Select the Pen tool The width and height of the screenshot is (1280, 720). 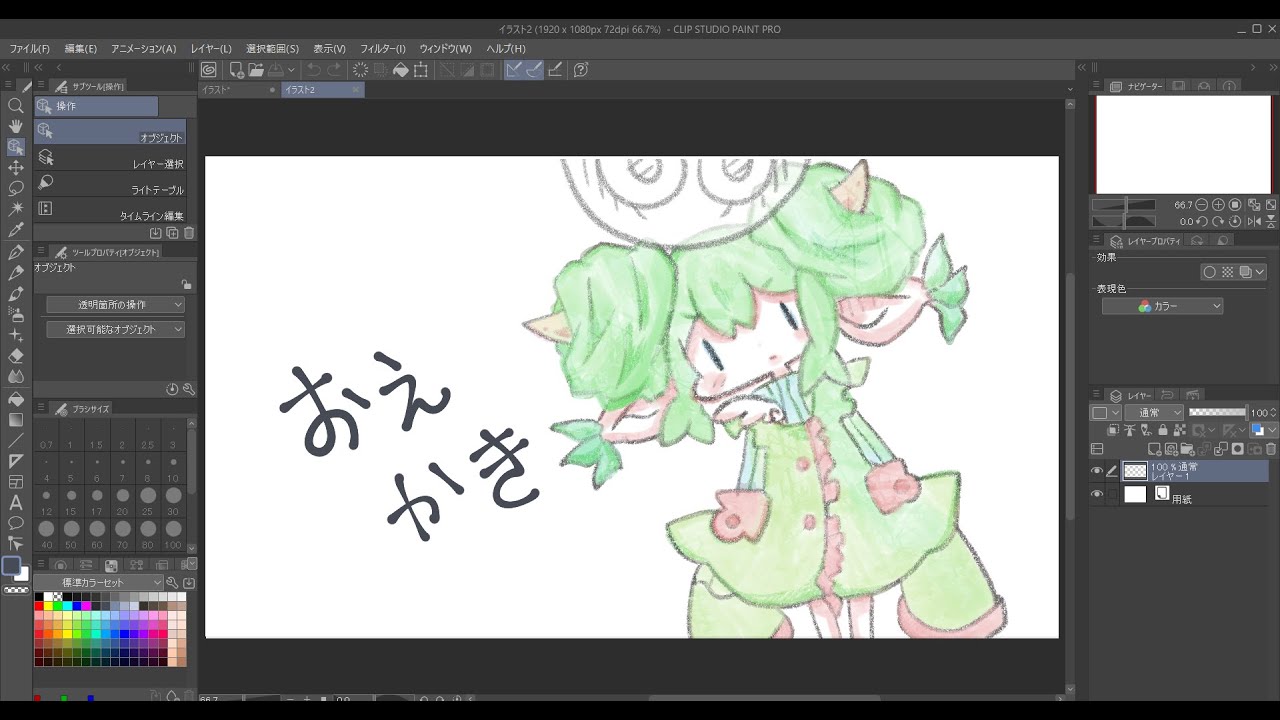coord(16,252)
